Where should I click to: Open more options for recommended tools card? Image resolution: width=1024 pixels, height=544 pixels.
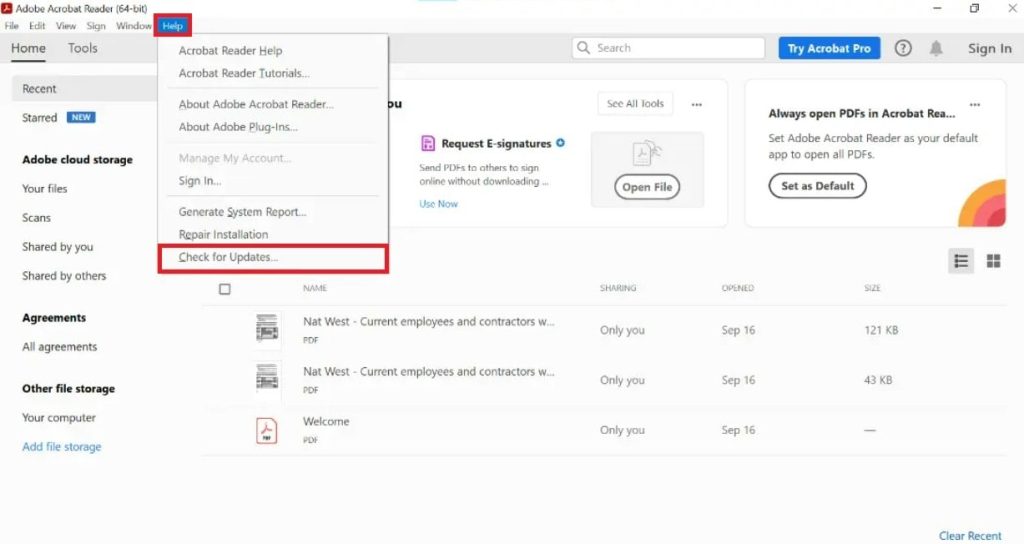coord(697,104)
